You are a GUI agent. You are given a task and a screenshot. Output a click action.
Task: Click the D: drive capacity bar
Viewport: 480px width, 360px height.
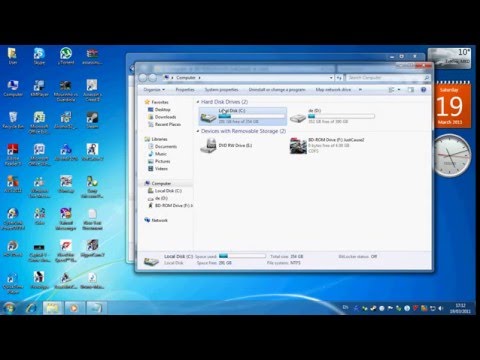click(x=341, y=116)
